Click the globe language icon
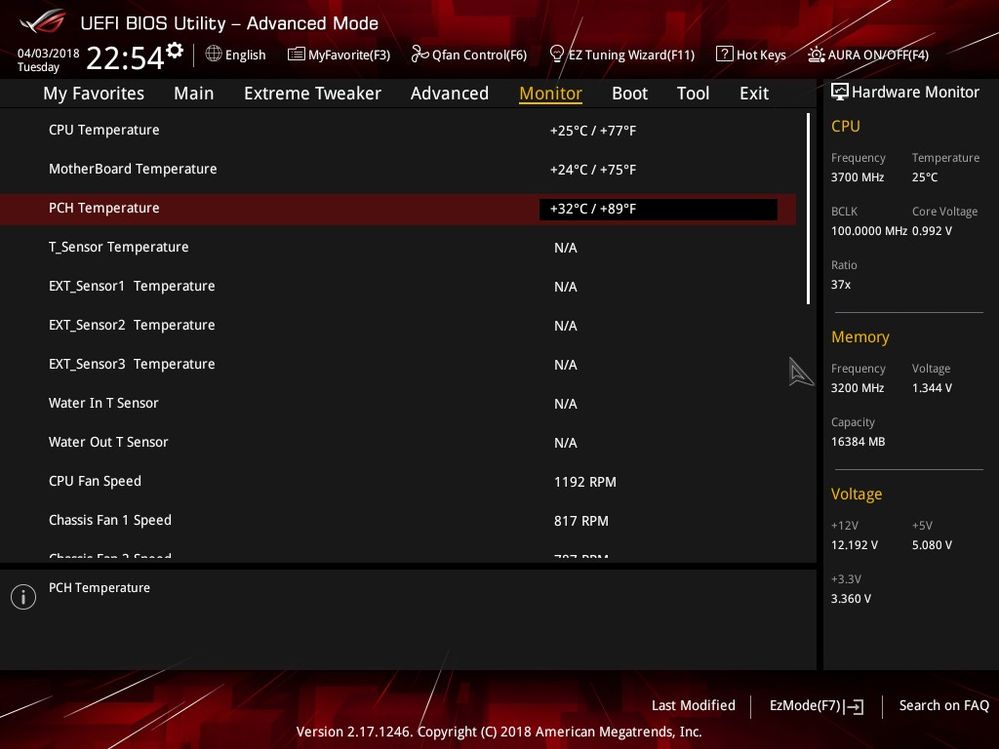999x749 pixels. pos(213,54)
